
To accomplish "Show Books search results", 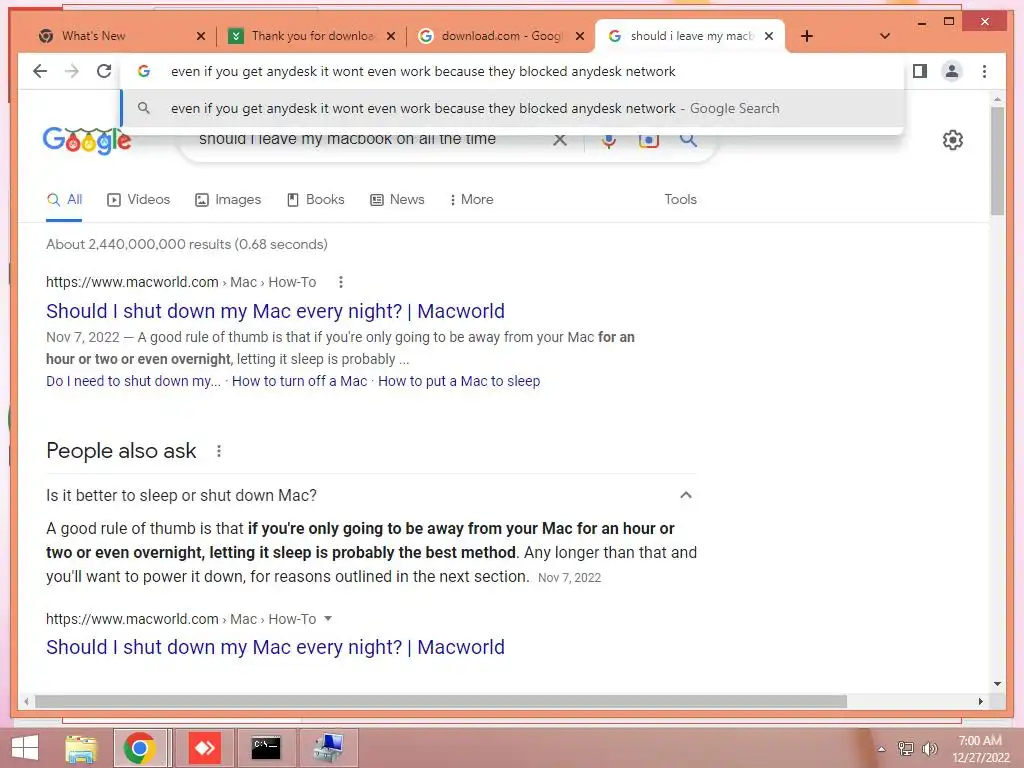I will click(315, 200).
